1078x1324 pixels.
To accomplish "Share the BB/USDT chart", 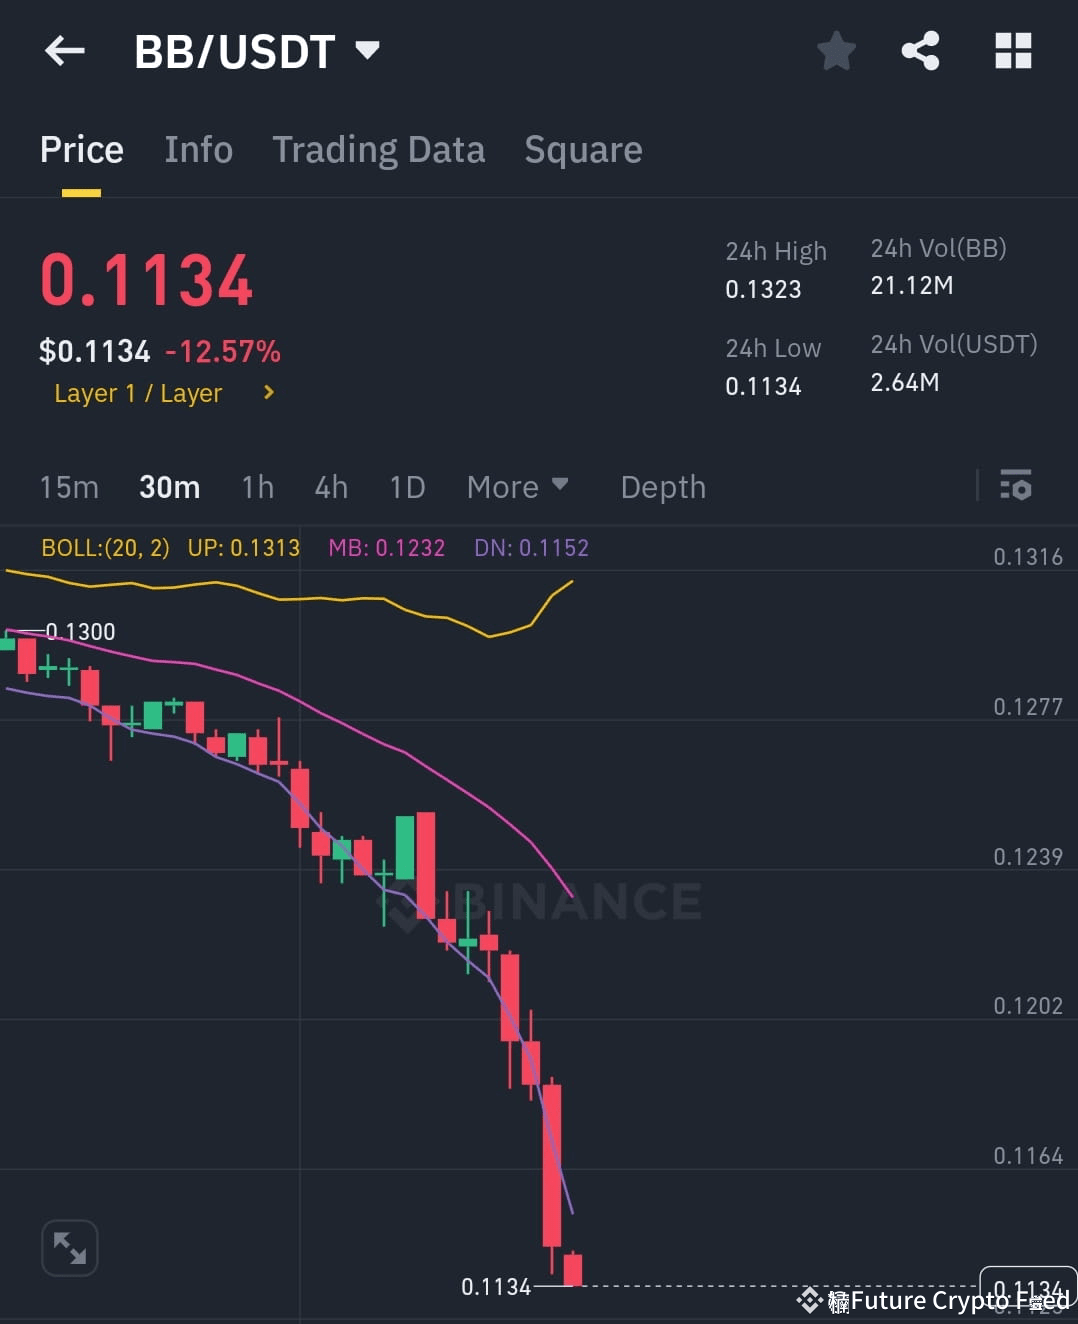I will pyautogui.click(x=920, y=51).
